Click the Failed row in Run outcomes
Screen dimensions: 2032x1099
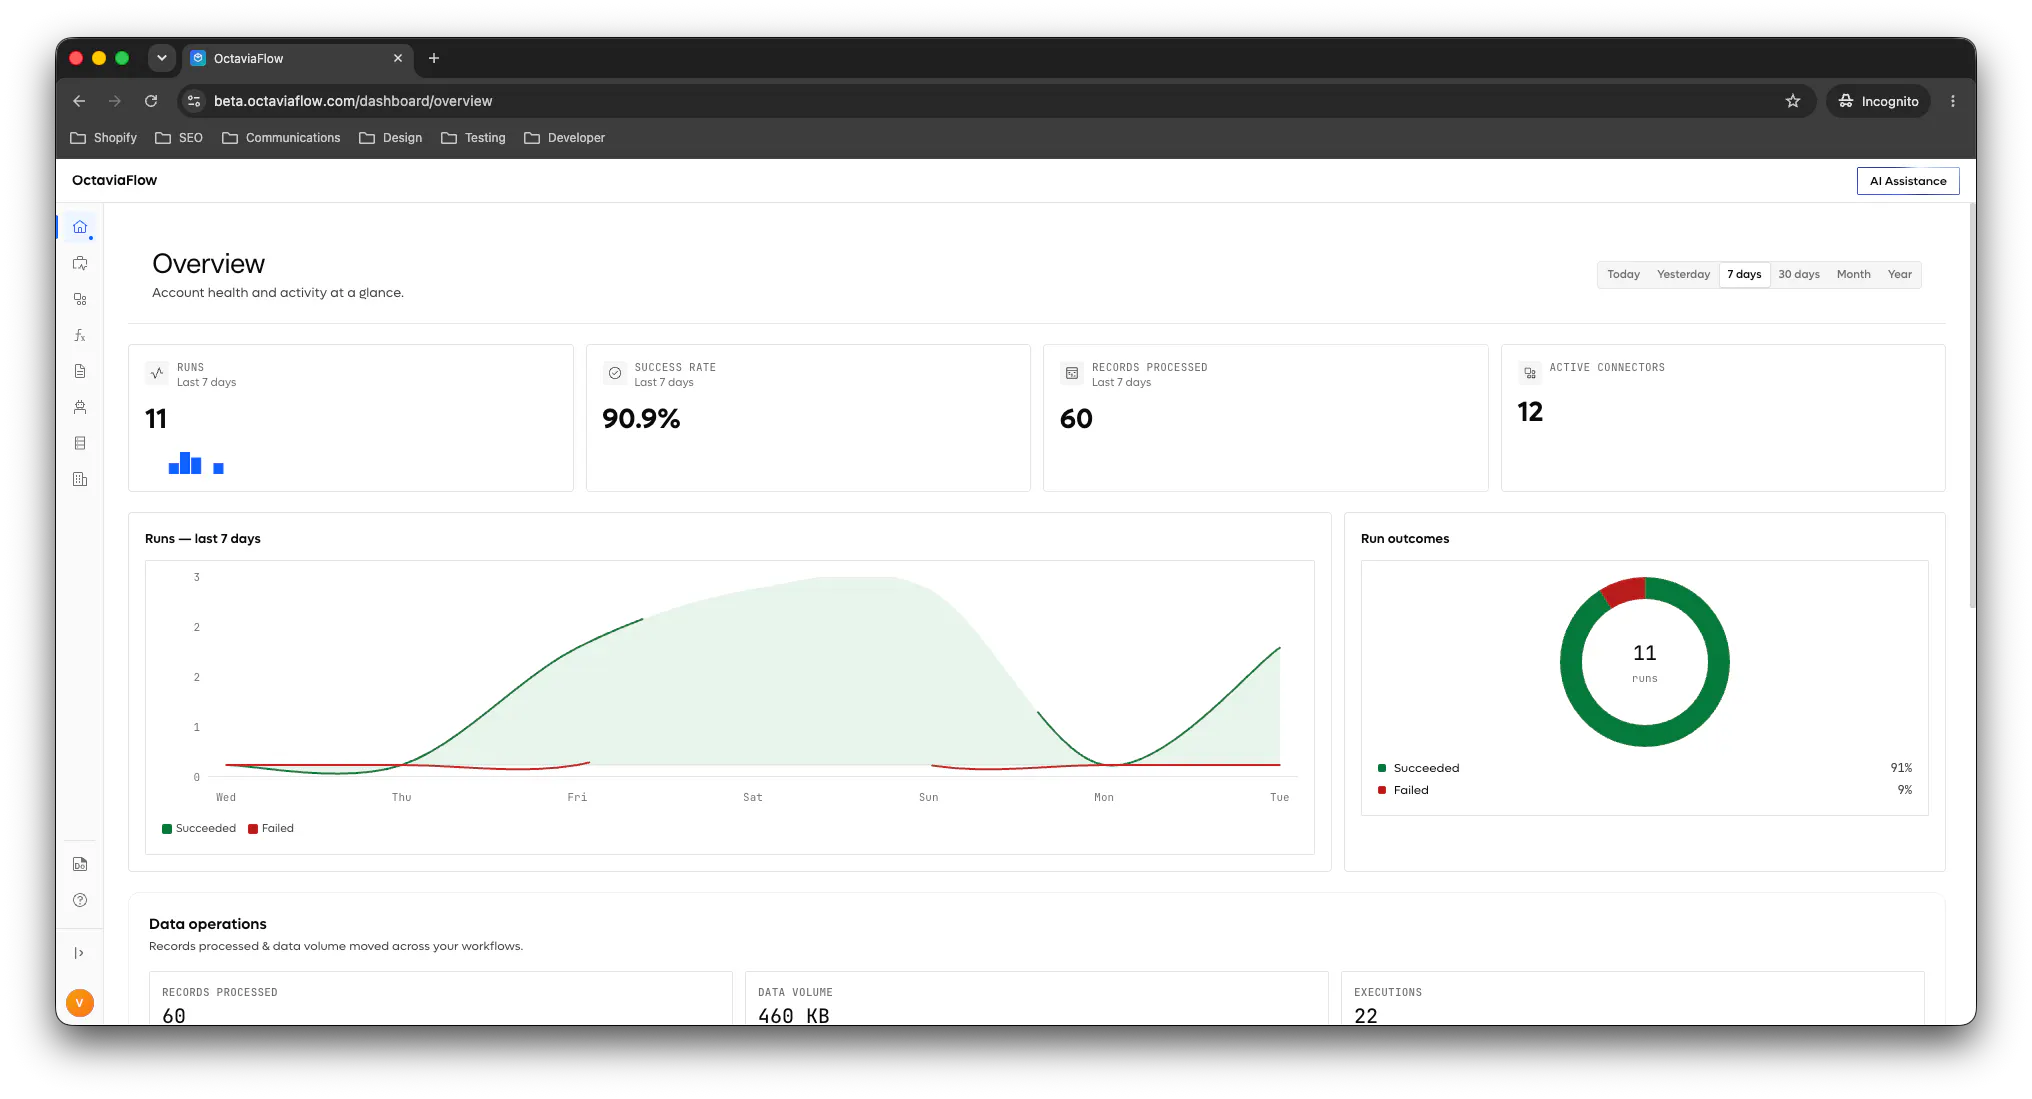pos(1644,790)
